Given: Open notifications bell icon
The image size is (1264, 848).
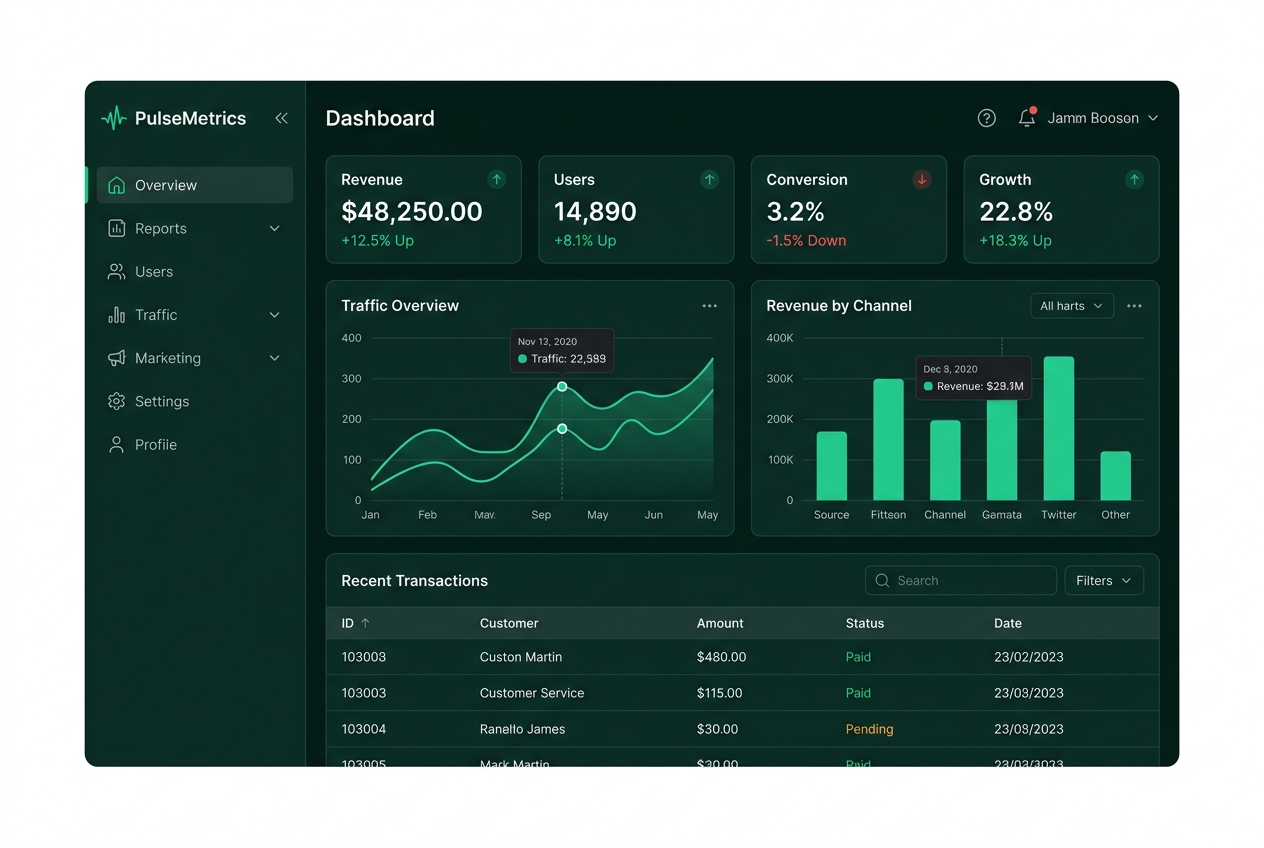Looking at the screenshot, I should (1027, 117).
